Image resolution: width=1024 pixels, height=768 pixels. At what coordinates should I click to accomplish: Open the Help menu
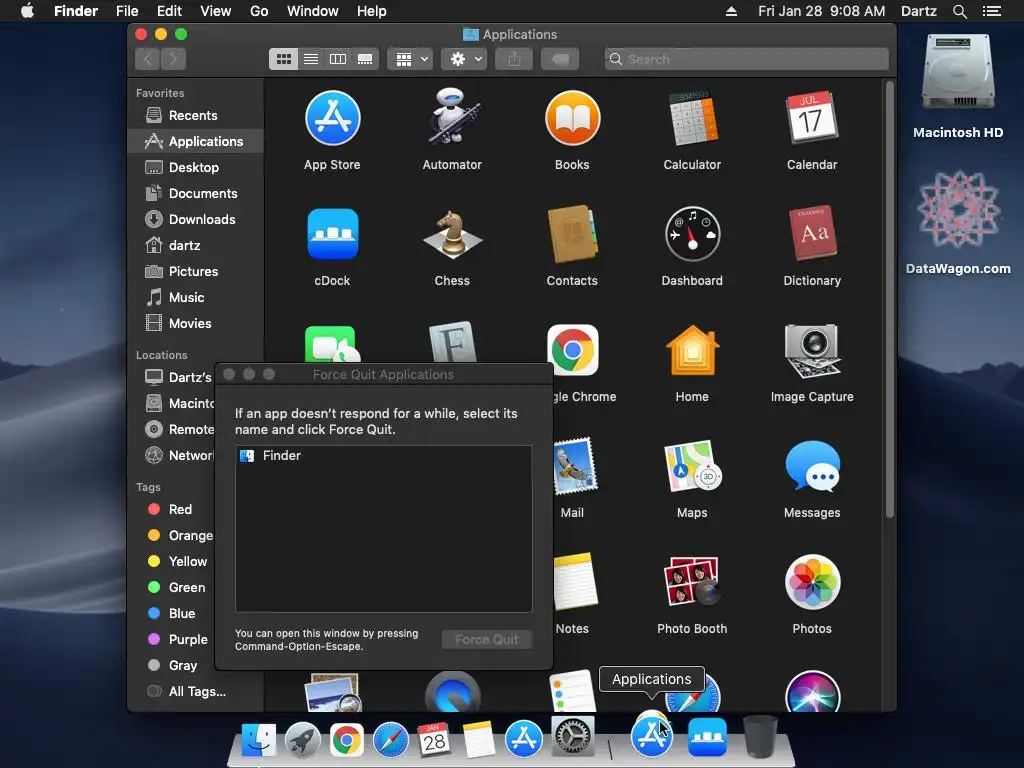372,11
